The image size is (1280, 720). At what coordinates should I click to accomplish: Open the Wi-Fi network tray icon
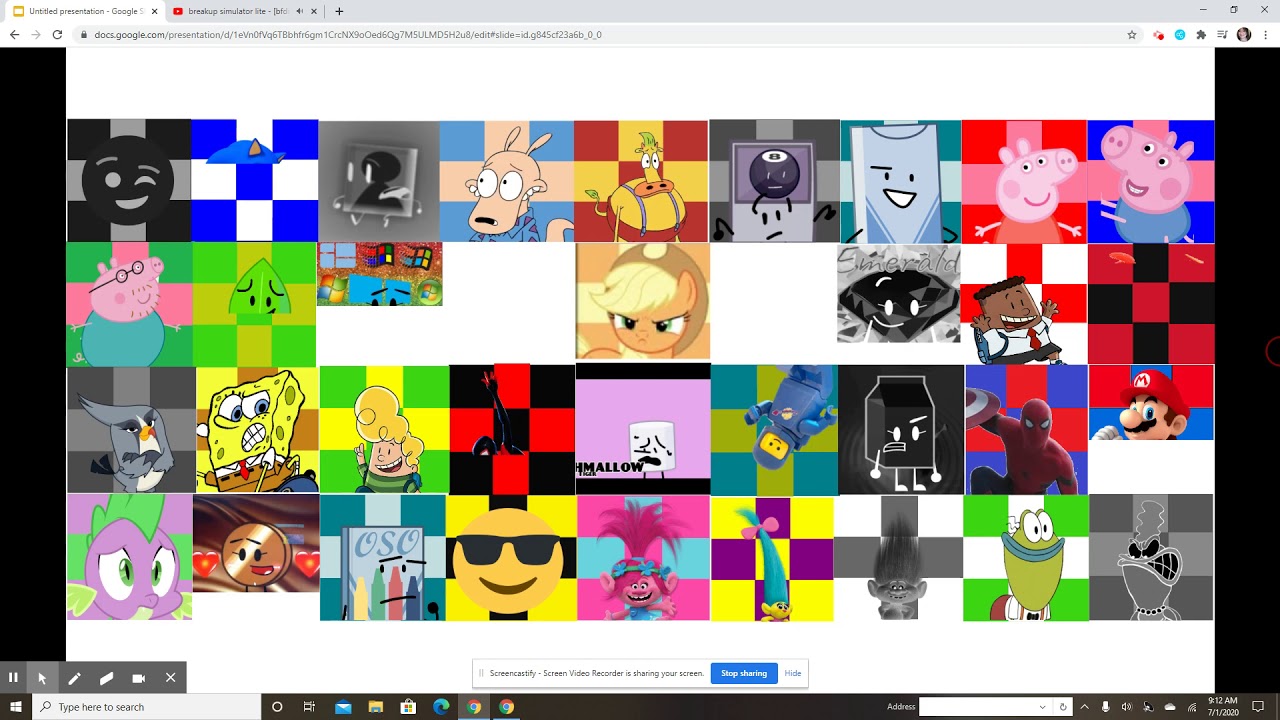pos(1192,707)
